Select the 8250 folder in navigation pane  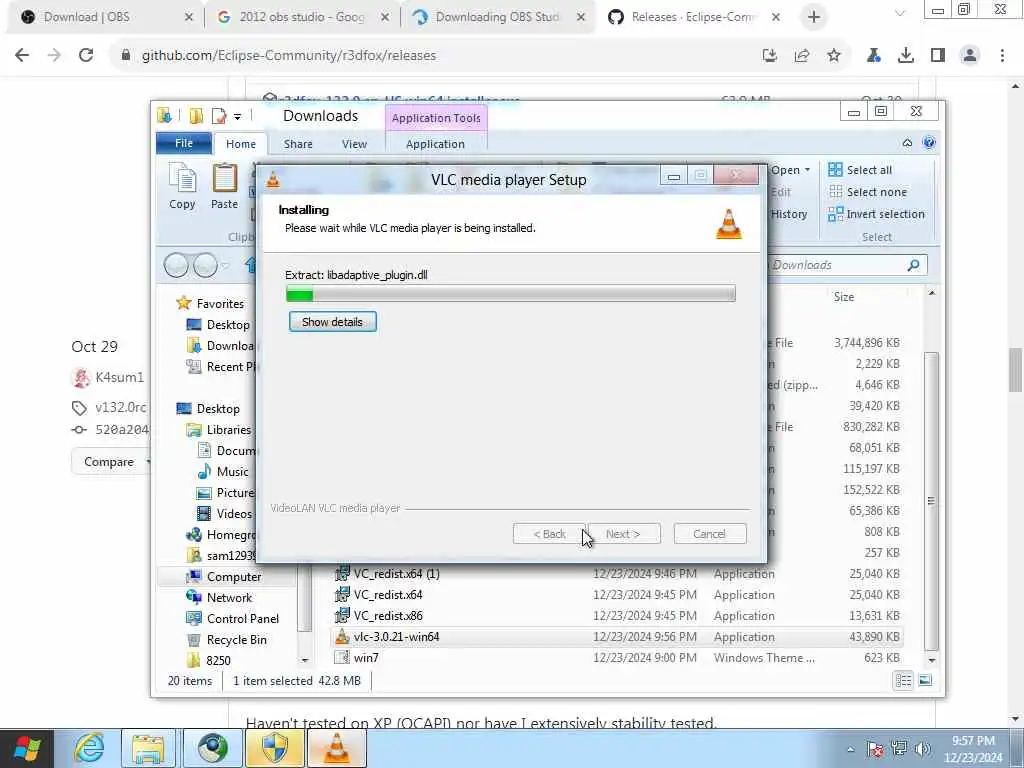(209, 660)
